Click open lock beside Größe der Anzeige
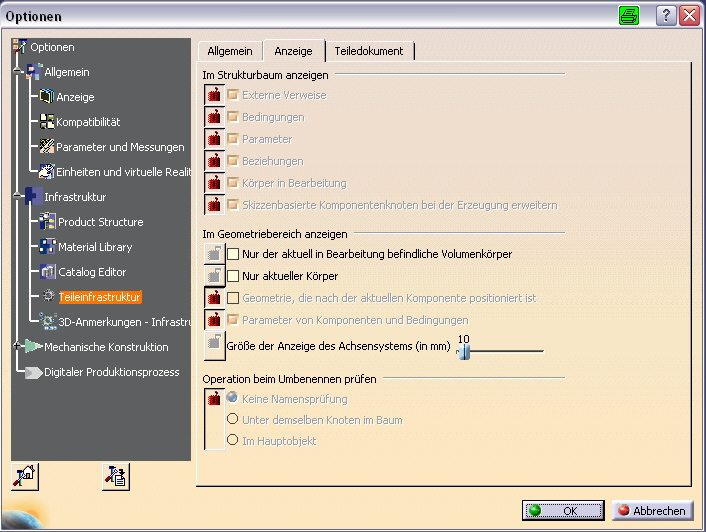The height and width of the screenshot is (532, 706). [x=214, y=346]
